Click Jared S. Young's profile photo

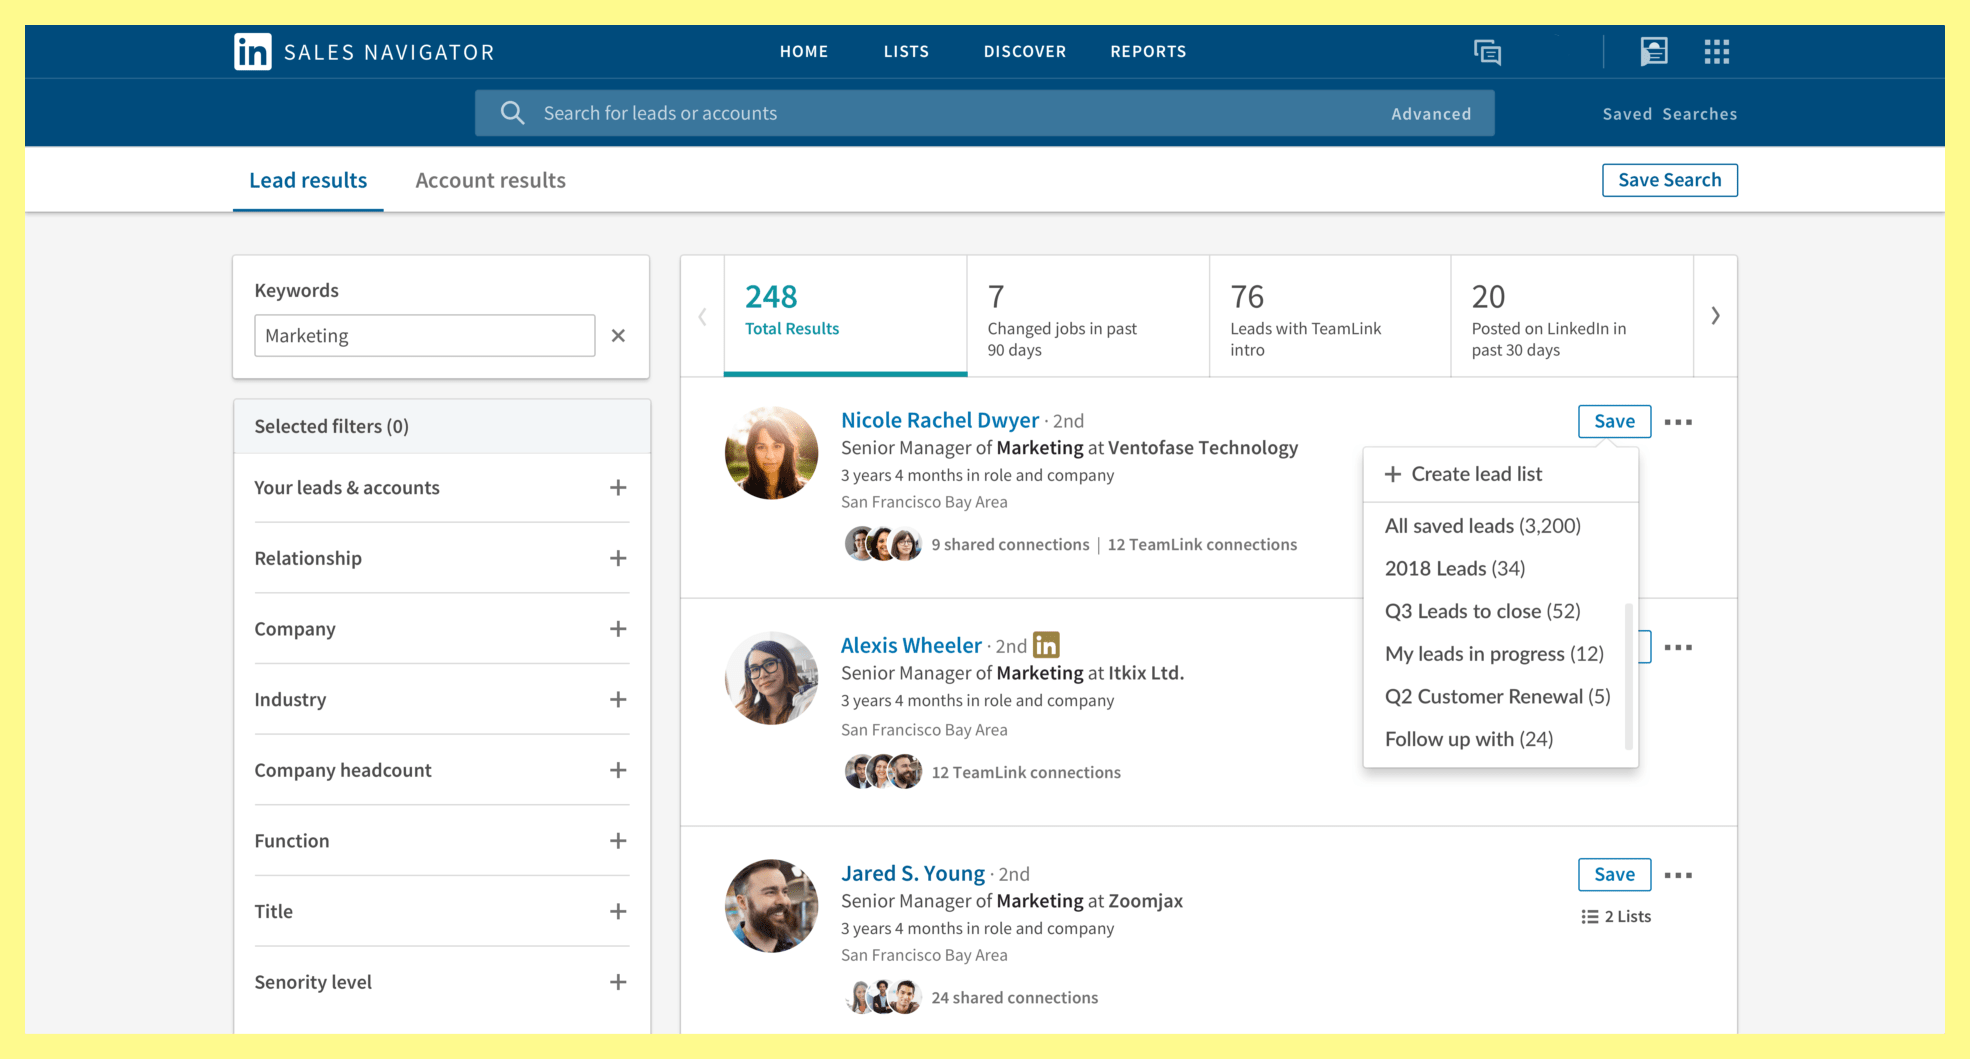[771, 906]
